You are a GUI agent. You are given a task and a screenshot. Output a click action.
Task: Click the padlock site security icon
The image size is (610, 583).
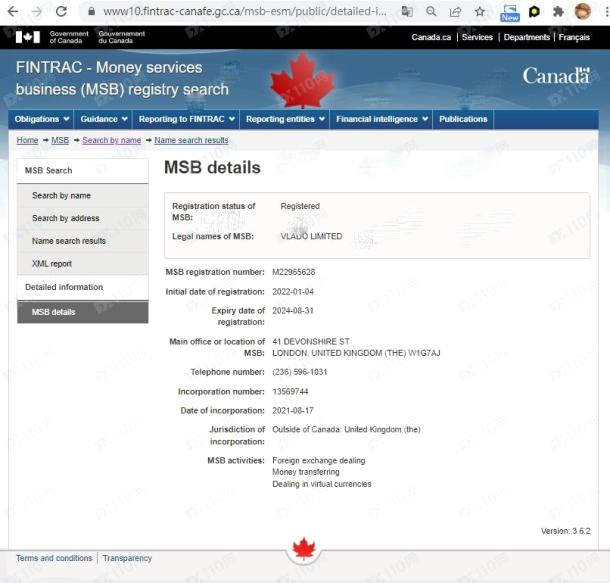(x=91, y=12)
